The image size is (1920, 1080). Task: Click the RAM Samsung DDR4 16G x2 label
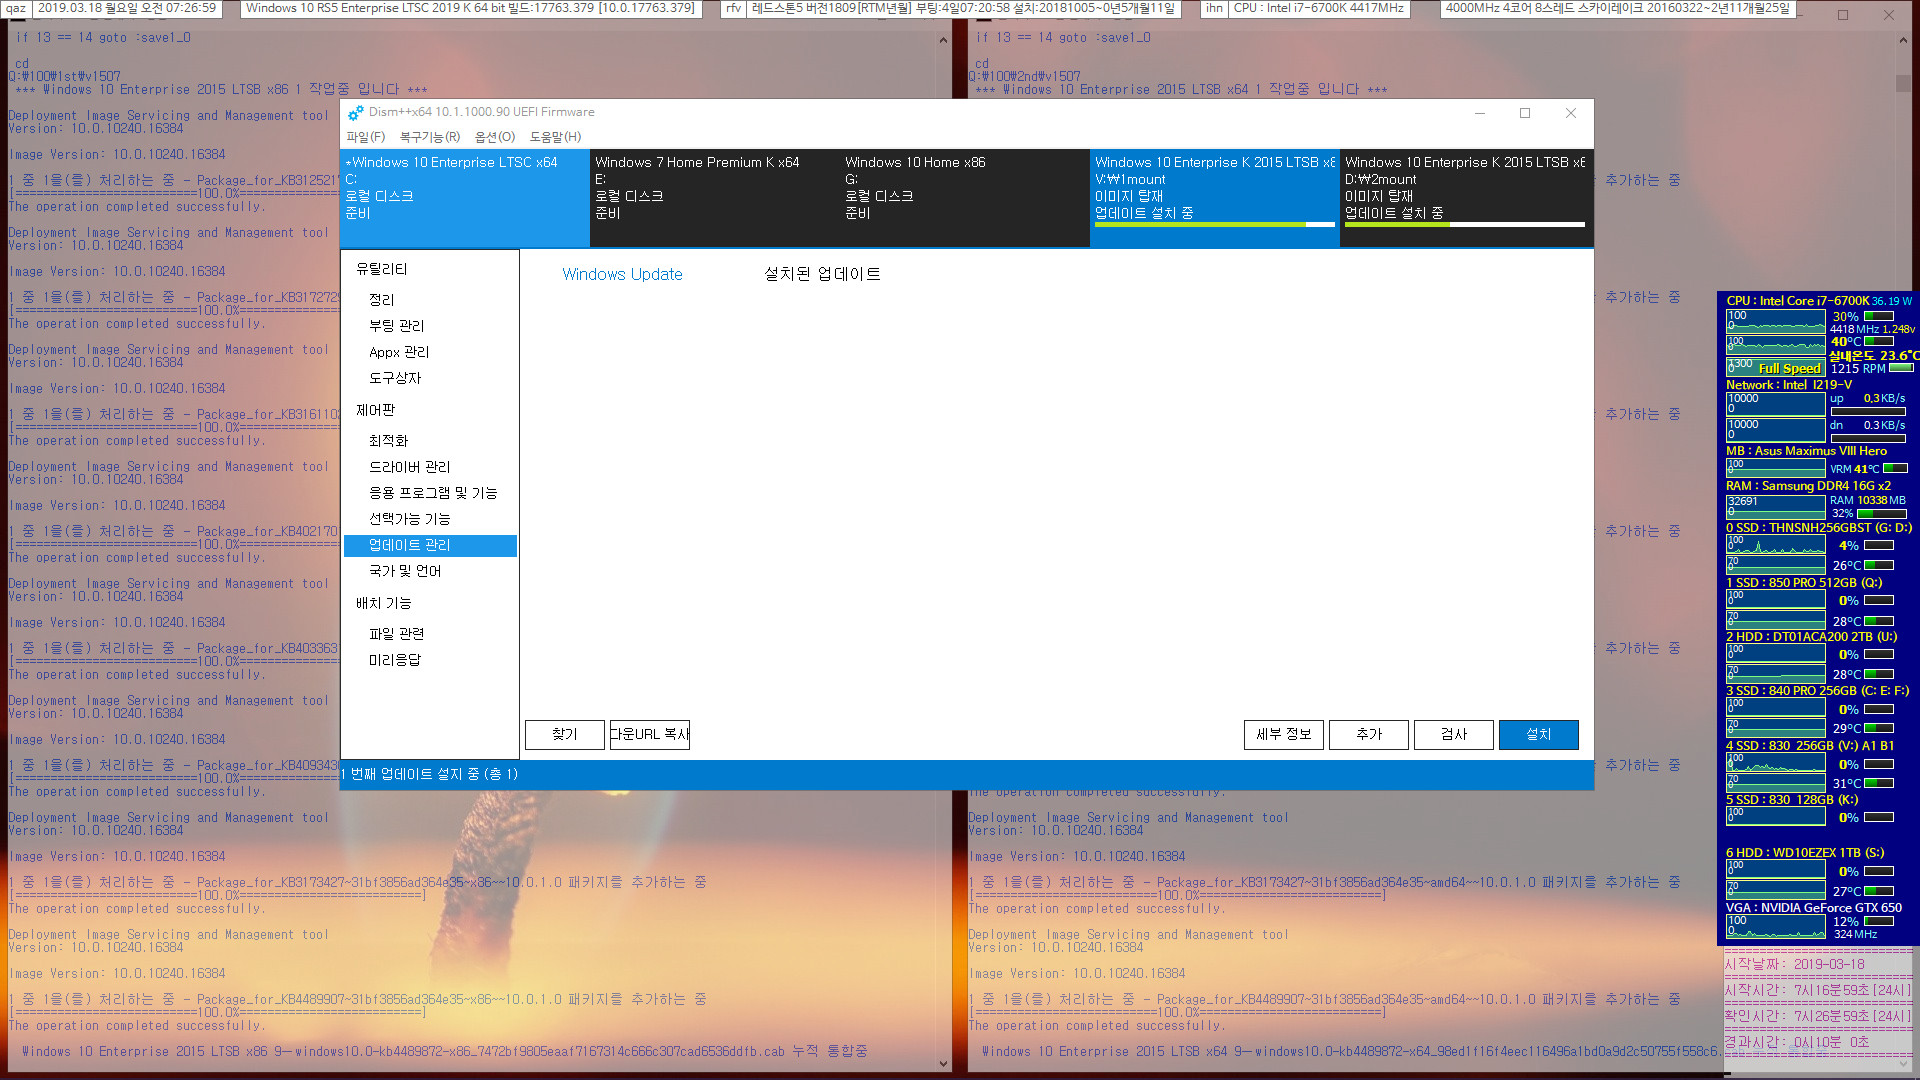(x=1808, y=486)
